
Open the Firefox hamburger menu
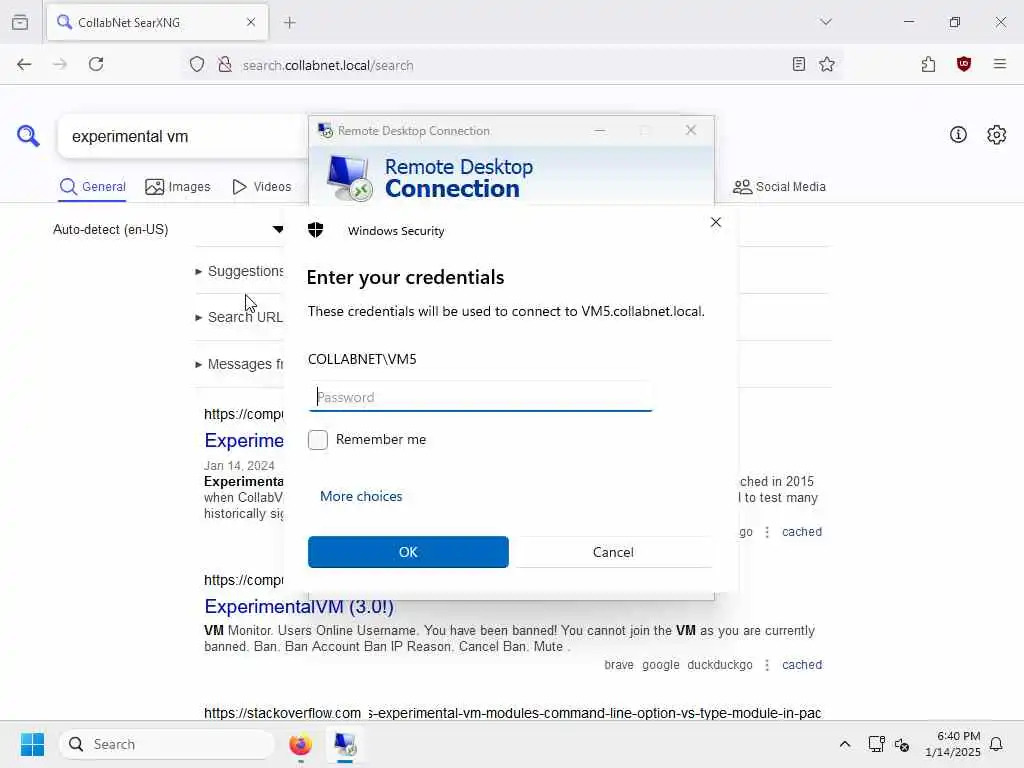(999, 64)
